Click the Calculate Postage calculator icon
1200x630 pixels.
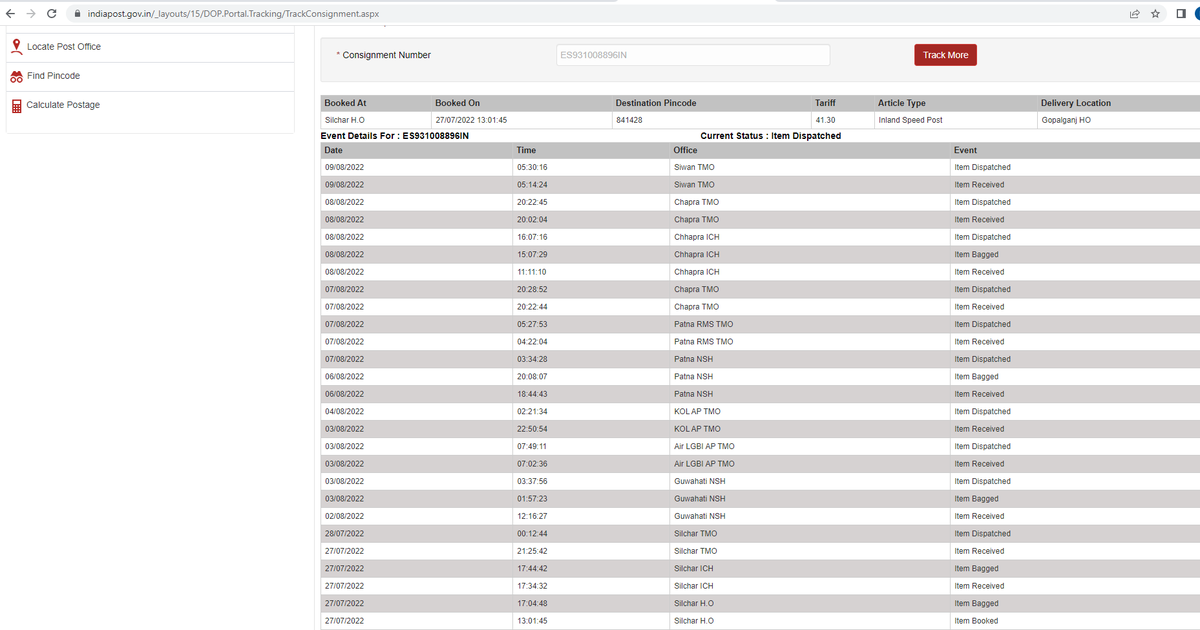point(16,106)
